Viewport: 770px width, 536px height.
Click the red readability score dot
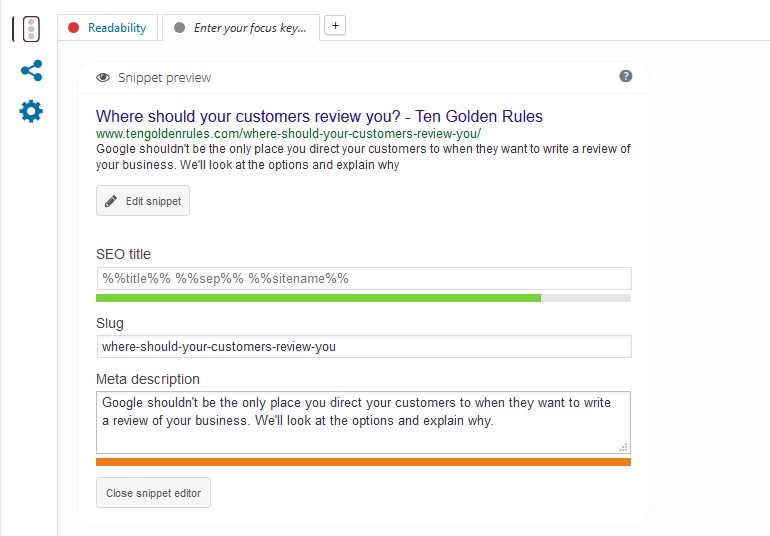coord(74,28)
